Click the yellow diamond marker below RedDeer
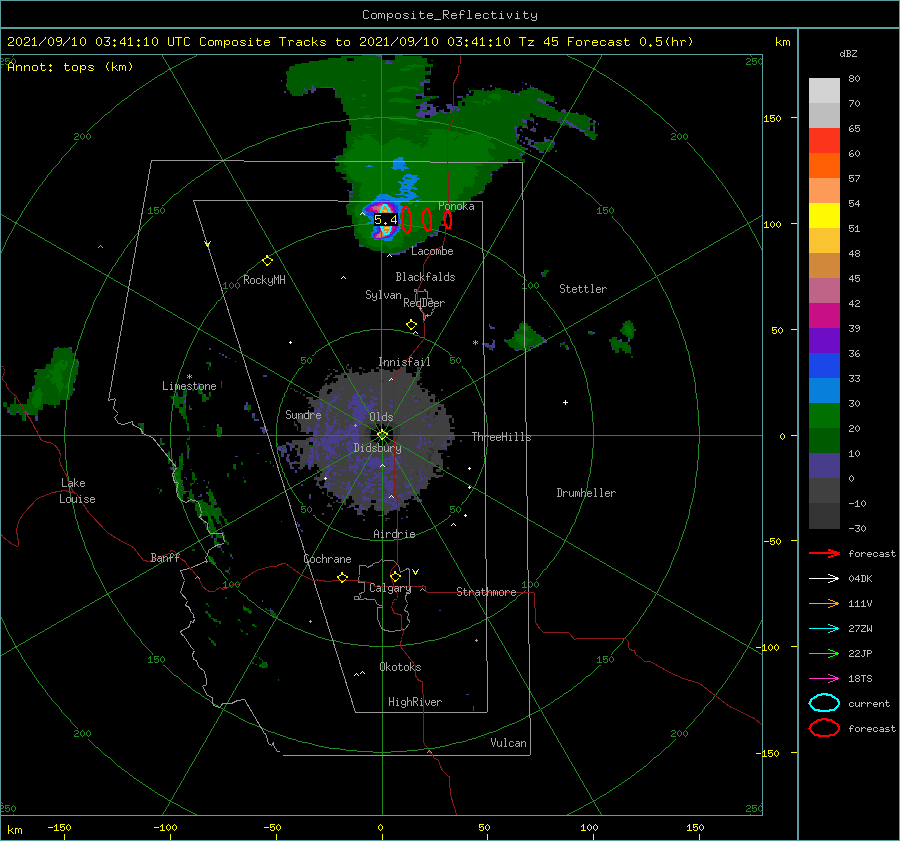This screenshot has height=841, width=900. pyautogui.click(x=412, y=325)
